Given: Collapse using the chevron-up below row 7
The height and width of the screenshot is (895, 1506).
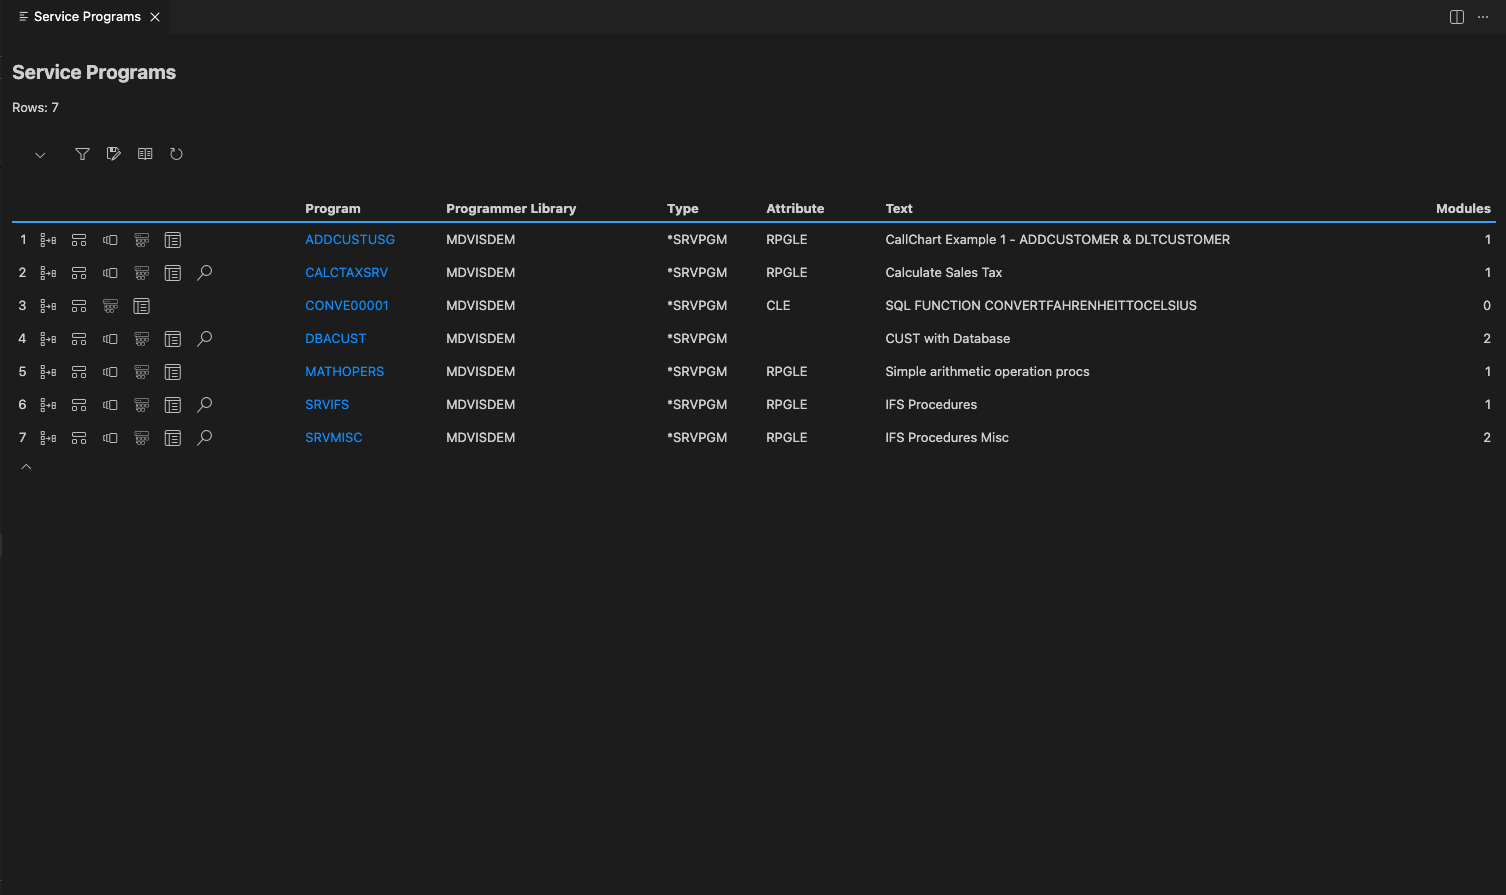Looking at the screenshot, I should (27, 467).
